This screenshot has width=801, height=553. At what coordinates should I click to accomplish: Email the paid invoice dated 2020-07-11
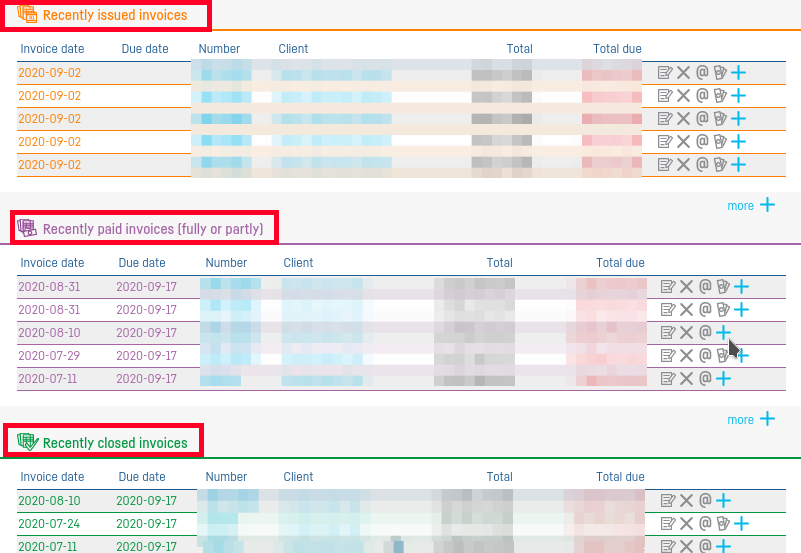705,378
